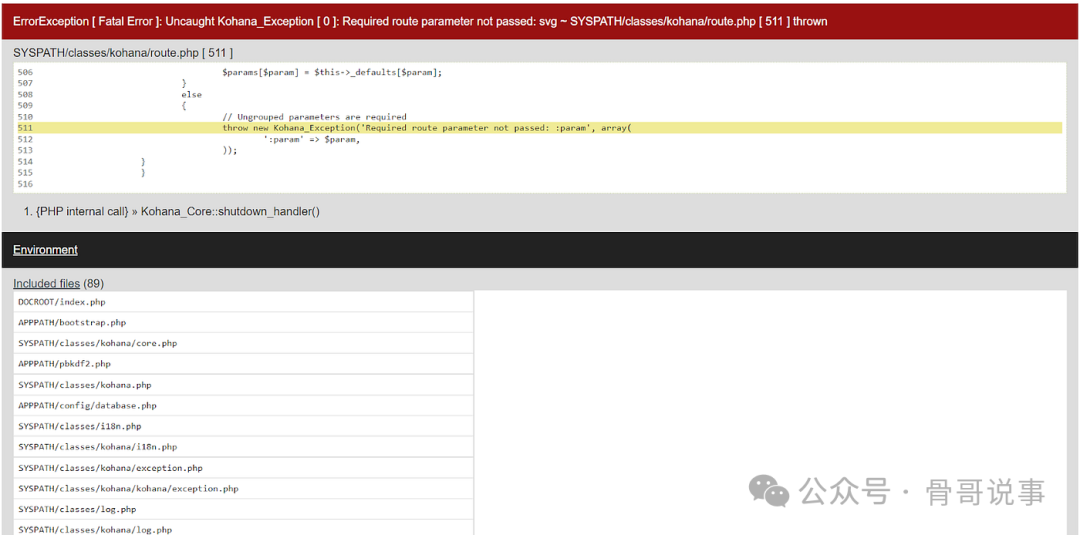
Task: Click the fatal error header message
Action: [x=420, y=21]
